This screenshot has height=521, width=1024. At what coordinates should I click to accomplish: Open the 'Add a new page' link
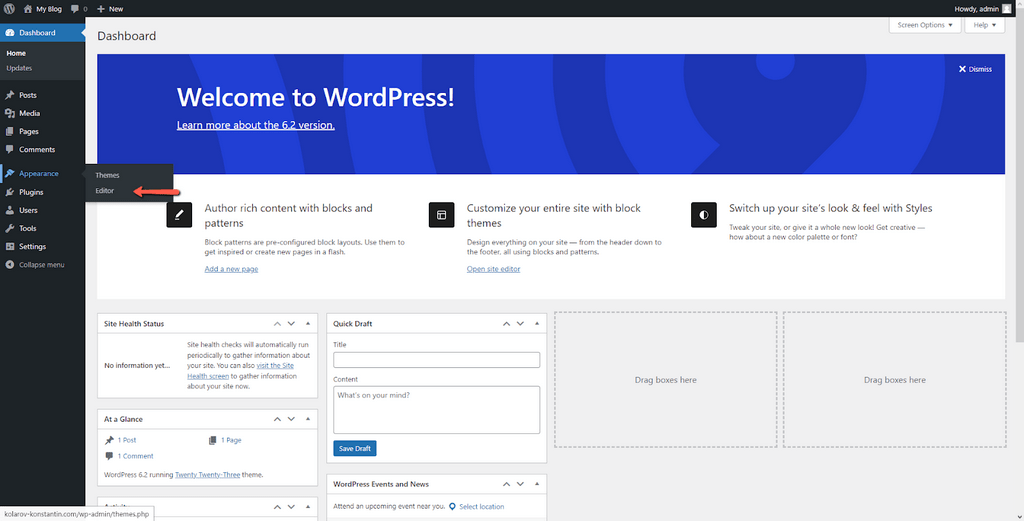(x=231, y=269)
